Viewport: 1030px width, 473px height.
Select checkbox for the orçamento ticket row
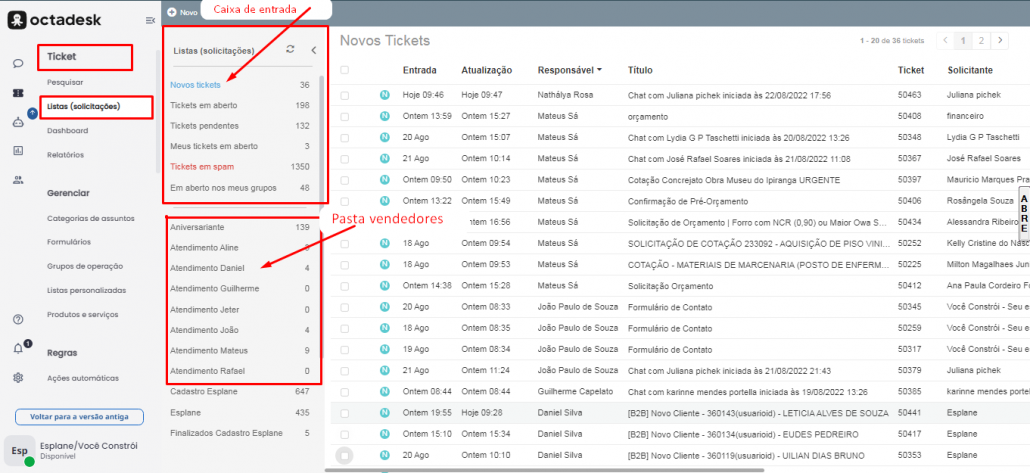click(x=345, y=116)
